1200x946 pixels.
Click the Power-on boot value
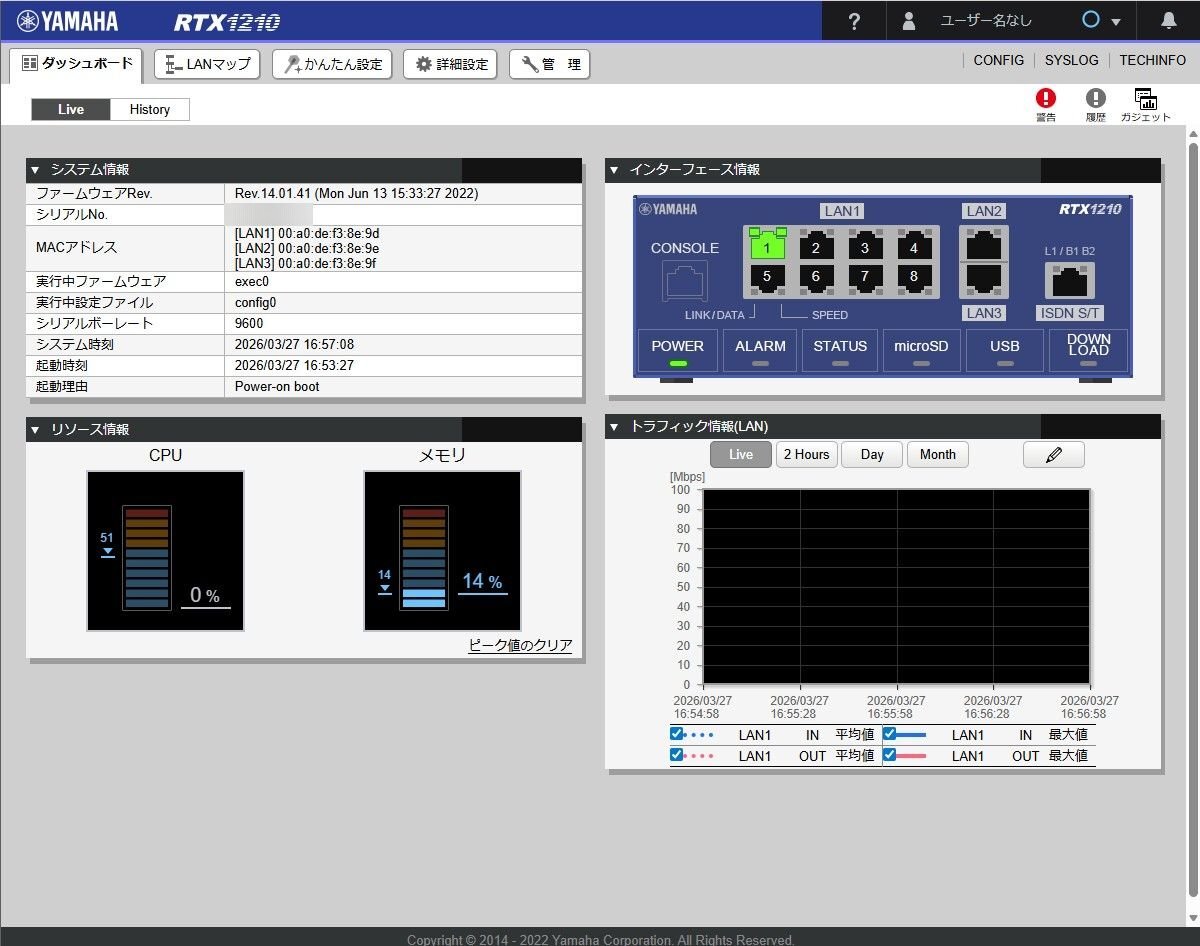coord(277,386)
